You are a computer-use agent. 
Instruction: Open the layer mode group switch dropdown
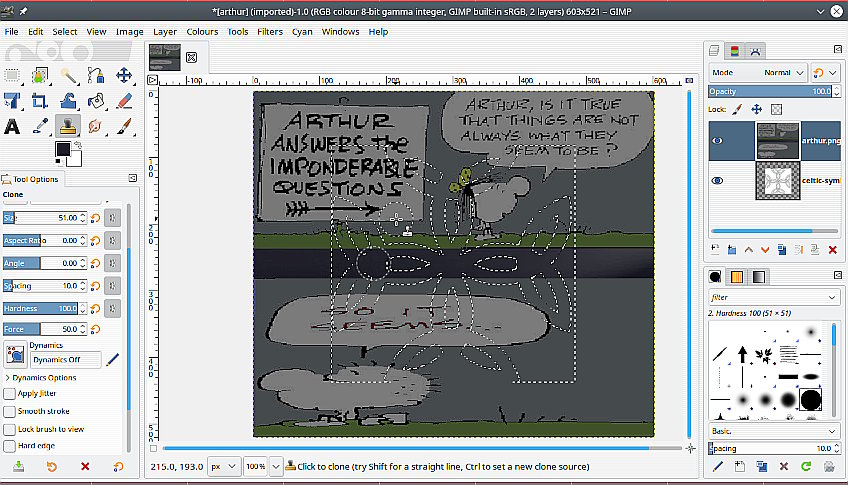[x=825, y=72]
